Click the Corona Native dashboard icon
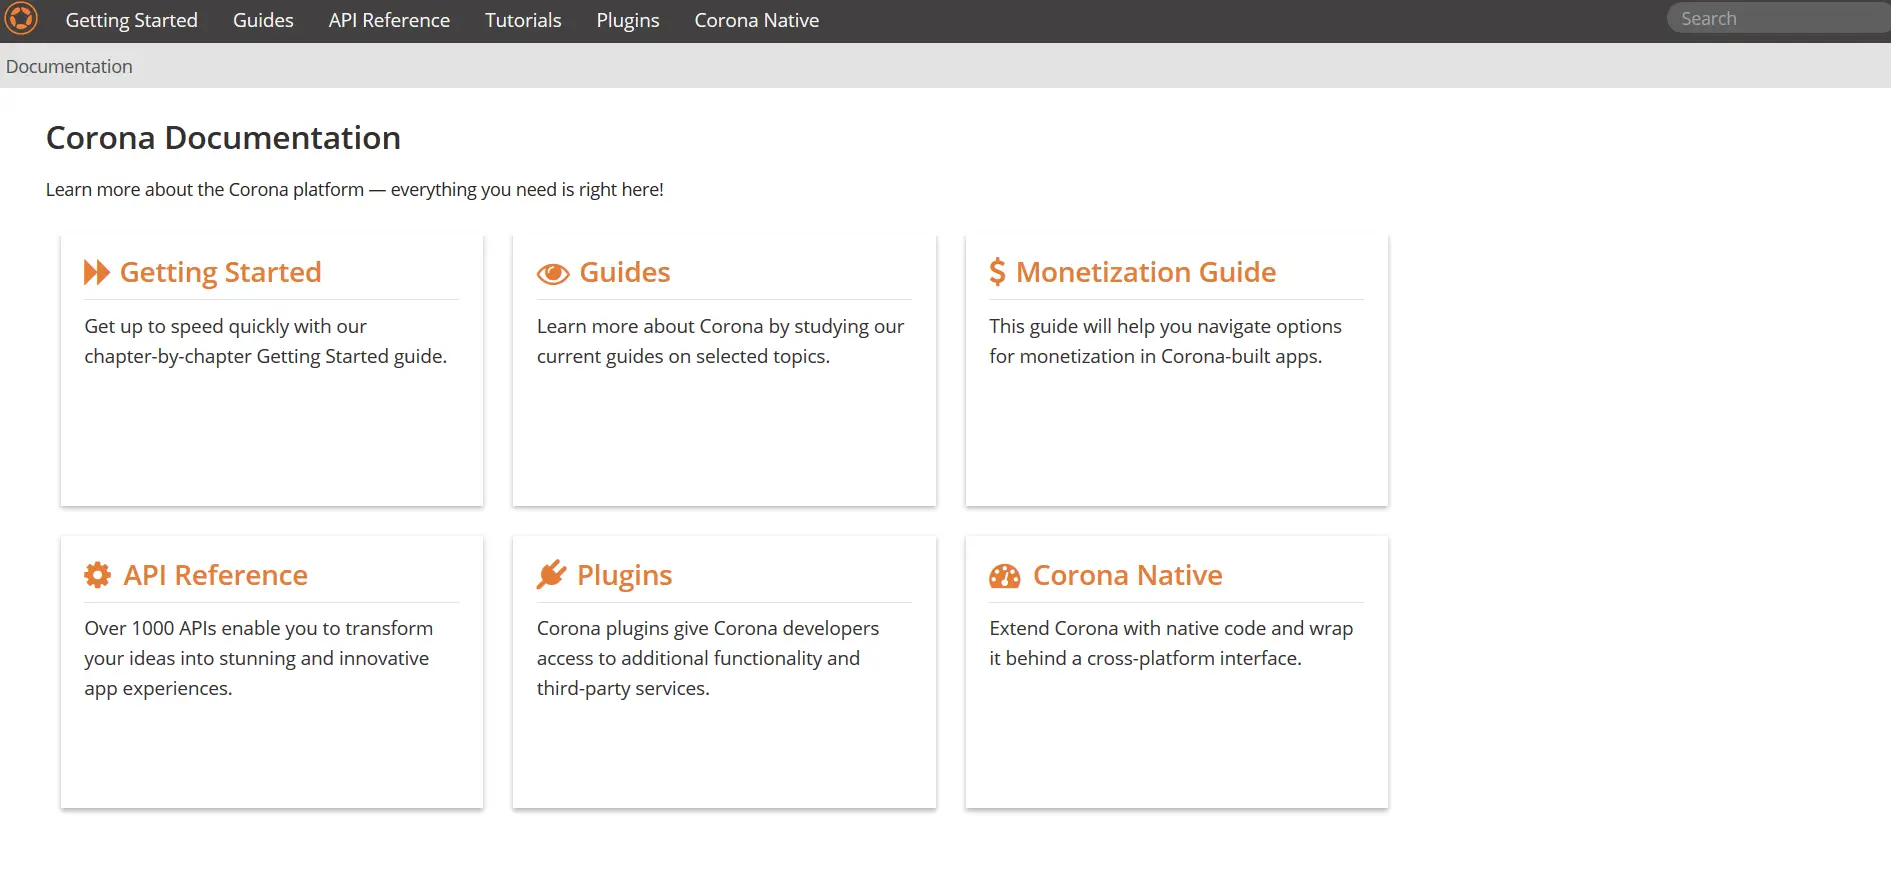This screenshot has height=882, width=1891. click(x=1005, y=576)
